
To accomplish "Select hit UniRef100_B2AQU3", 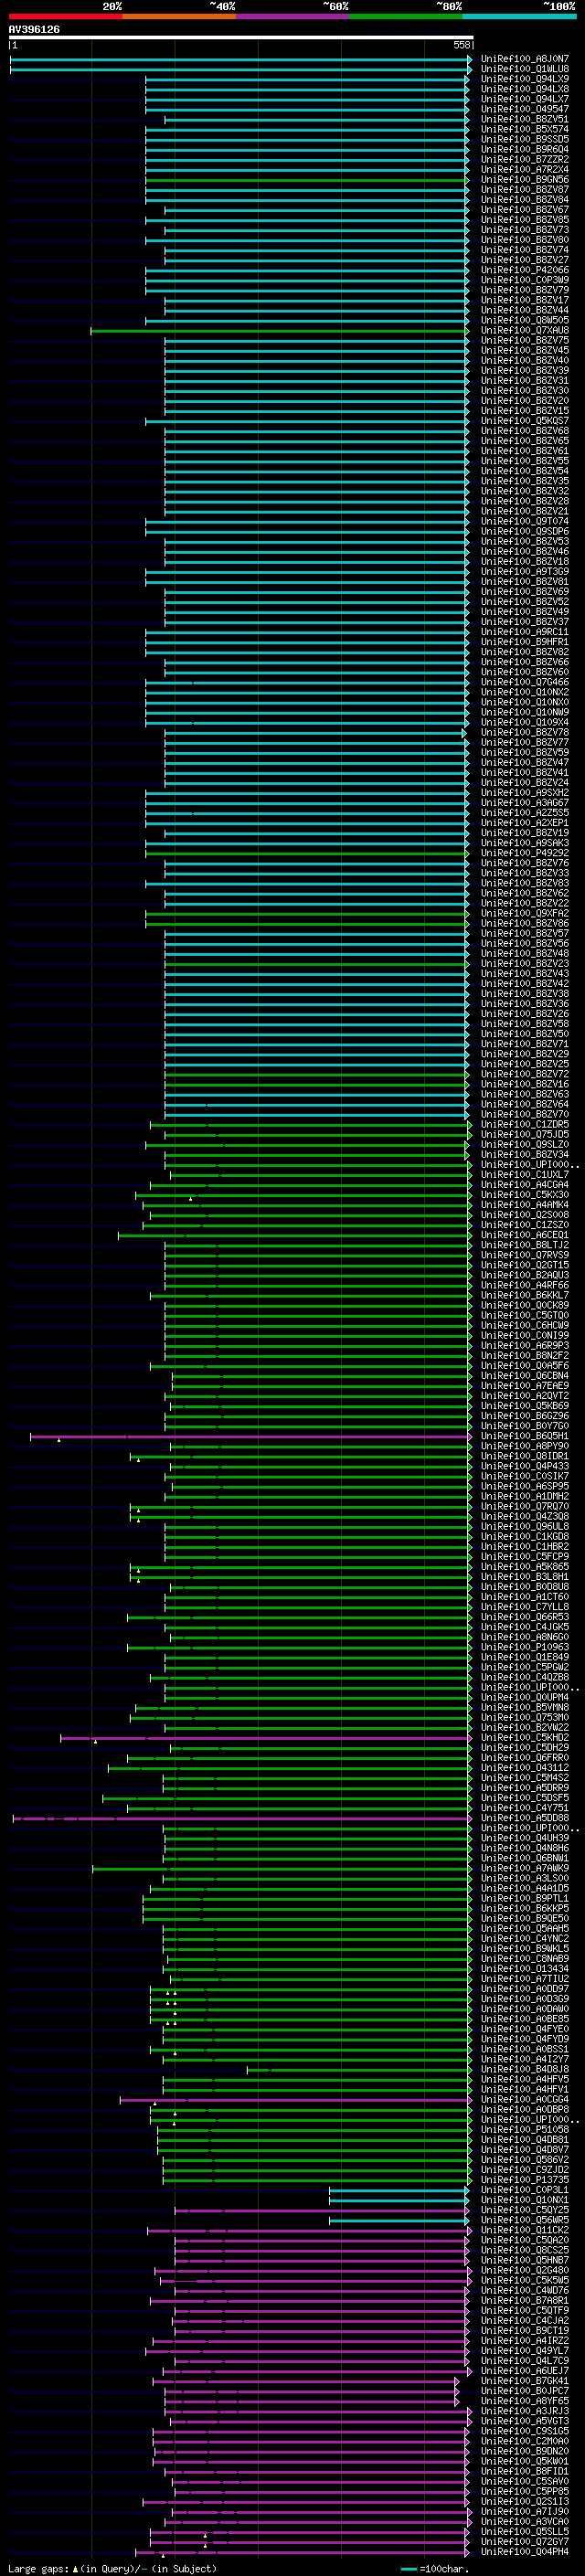I will [x=525, y=1275].
